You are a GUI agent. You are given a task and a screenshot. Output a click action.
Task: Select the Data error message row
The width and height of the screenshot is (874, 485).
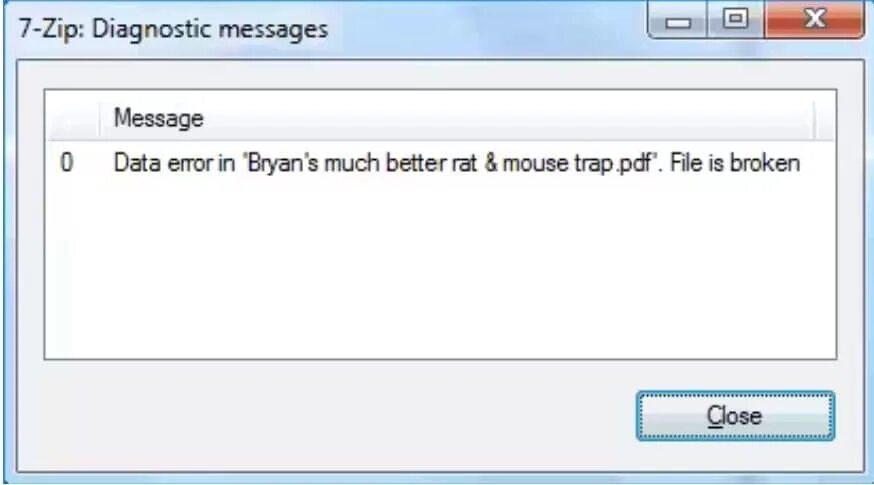click(440, 163)
